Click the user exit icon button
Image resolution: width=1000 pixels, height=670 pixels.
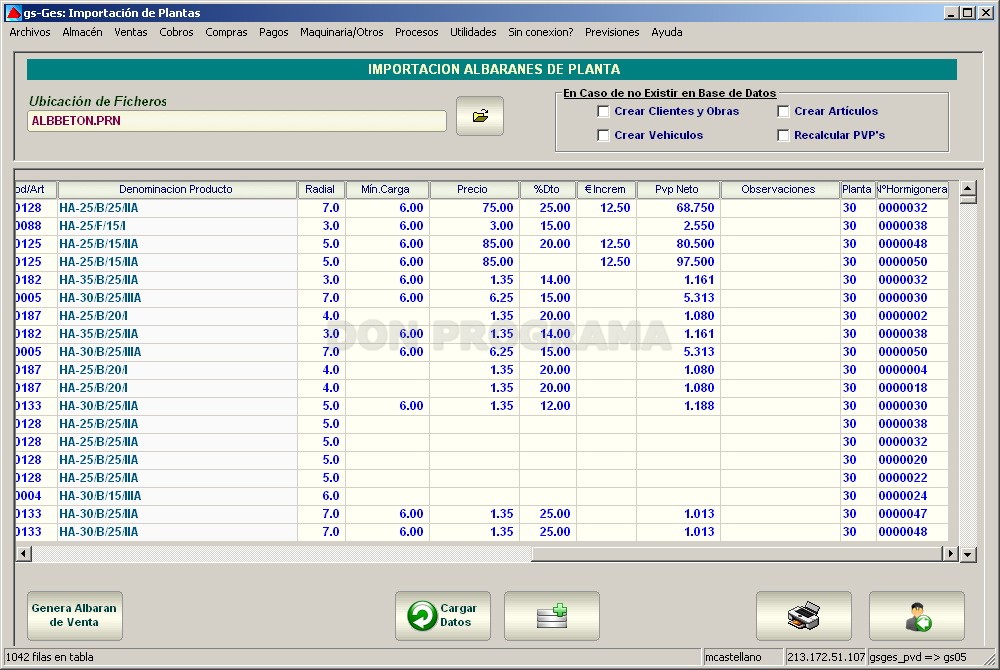point(916,616)
